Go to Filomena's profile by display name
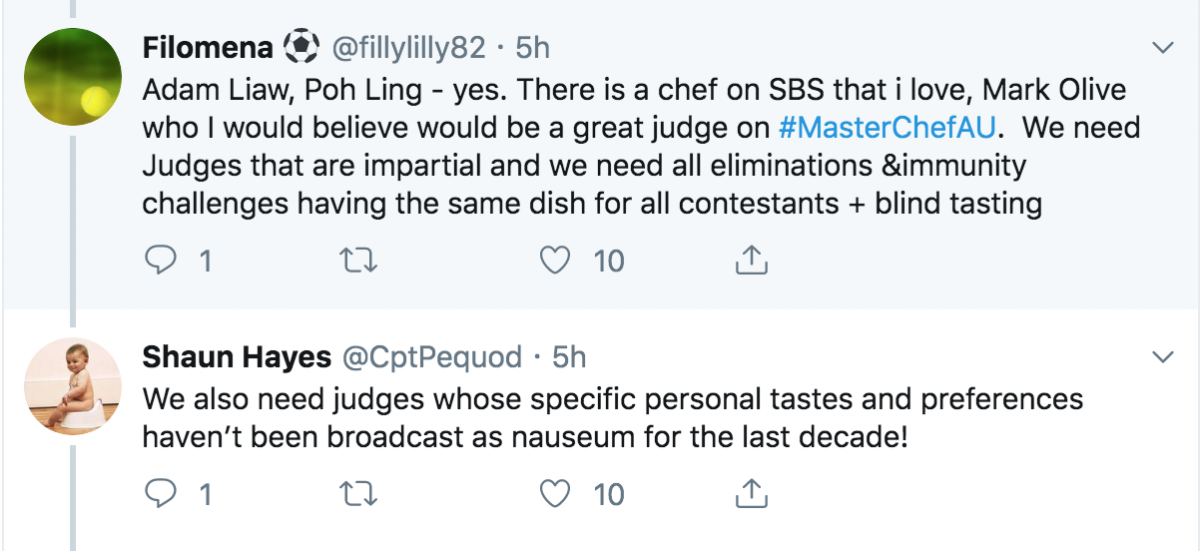 pyautogui.click(x=209, y=47)
